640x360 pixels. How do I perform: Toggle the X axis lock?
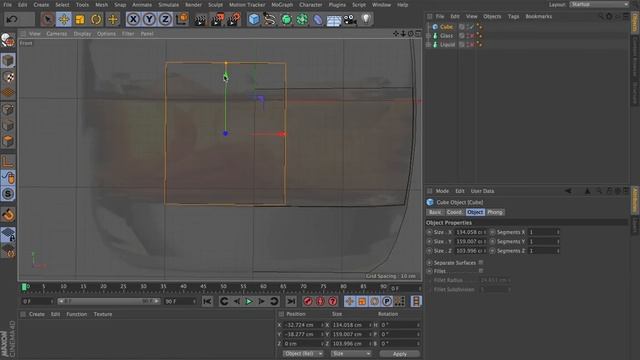pos(133,19)
